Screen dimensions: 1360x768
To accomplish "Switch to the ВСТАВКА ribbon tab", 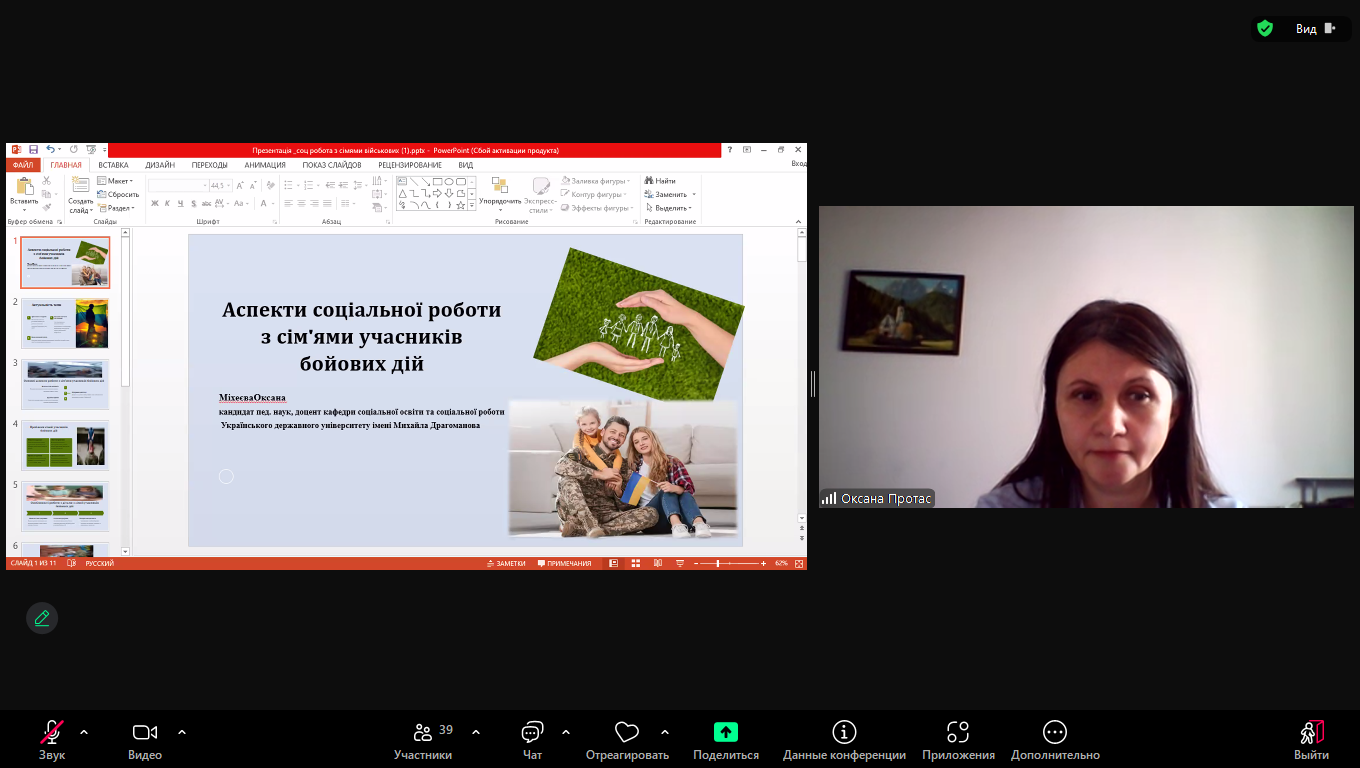I will tap(113, 165).
